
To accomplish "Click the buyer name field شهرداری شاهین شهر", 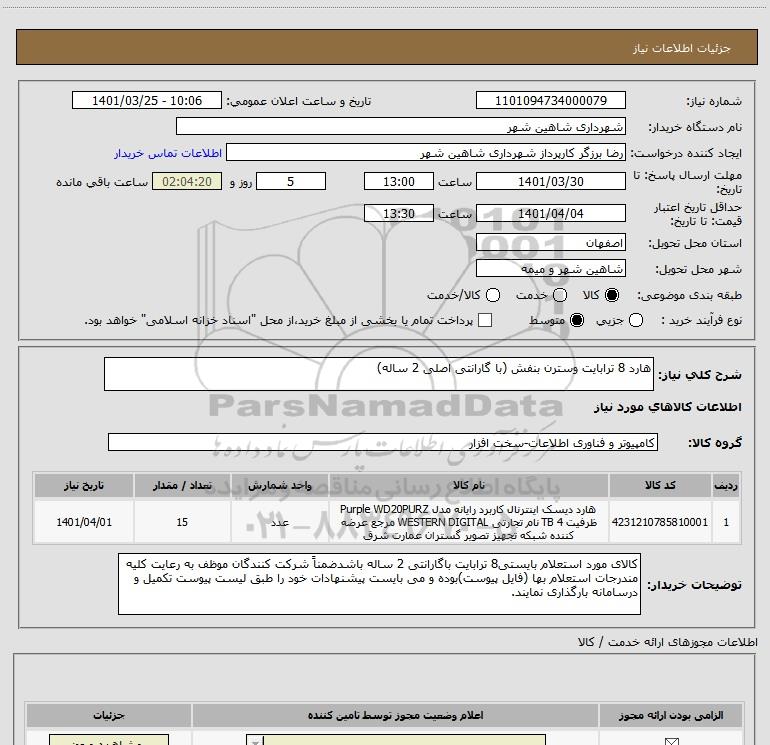I will tap(401, 126).
